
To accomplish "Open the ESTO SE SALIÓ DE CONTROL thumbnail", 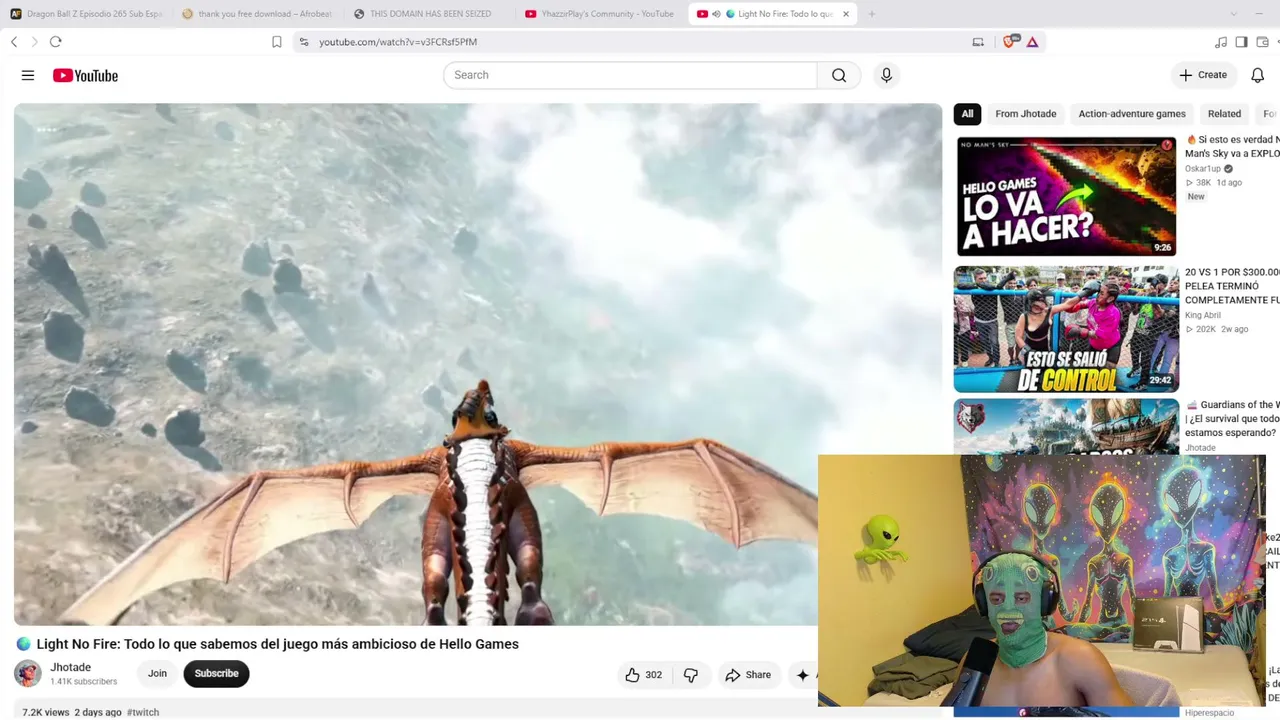I will pos(1066,329).
